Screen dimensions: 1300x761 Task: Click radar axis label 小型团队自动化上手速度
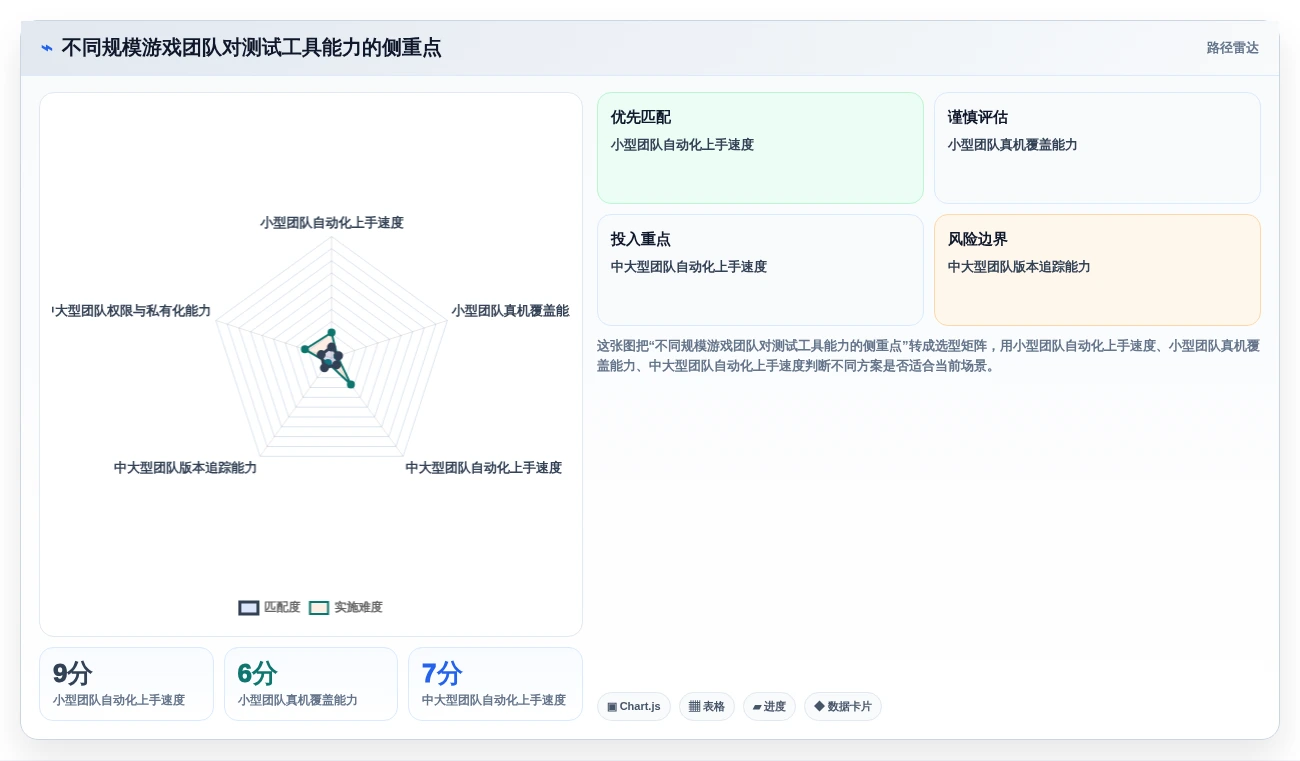tap(332, 222)
